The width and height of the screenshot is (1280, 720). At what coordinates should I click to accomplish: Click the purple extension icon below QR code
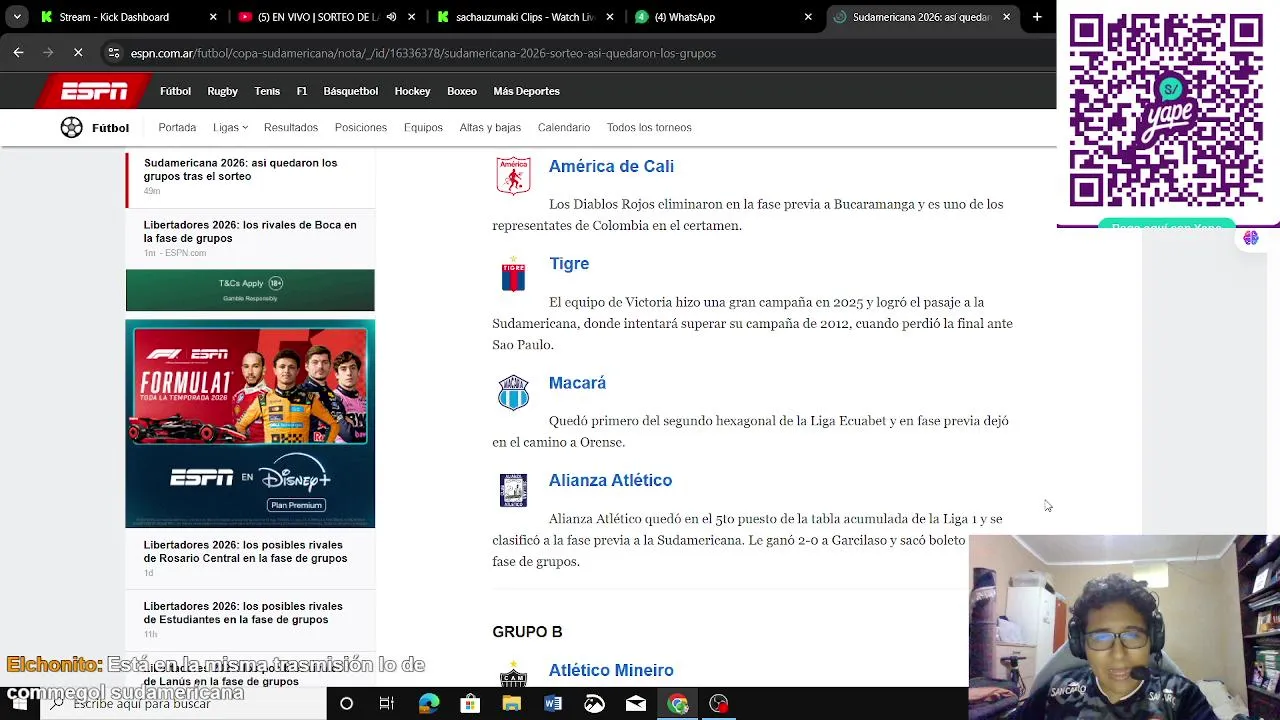tap(1250, 238)
